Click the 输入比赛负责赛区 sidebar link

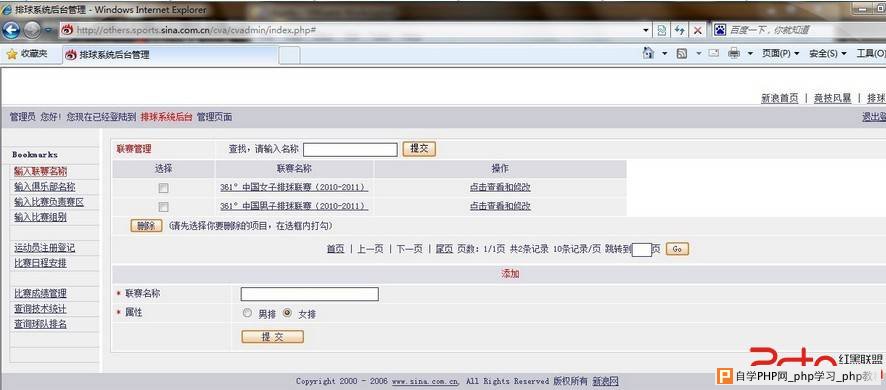click(49, 202)
